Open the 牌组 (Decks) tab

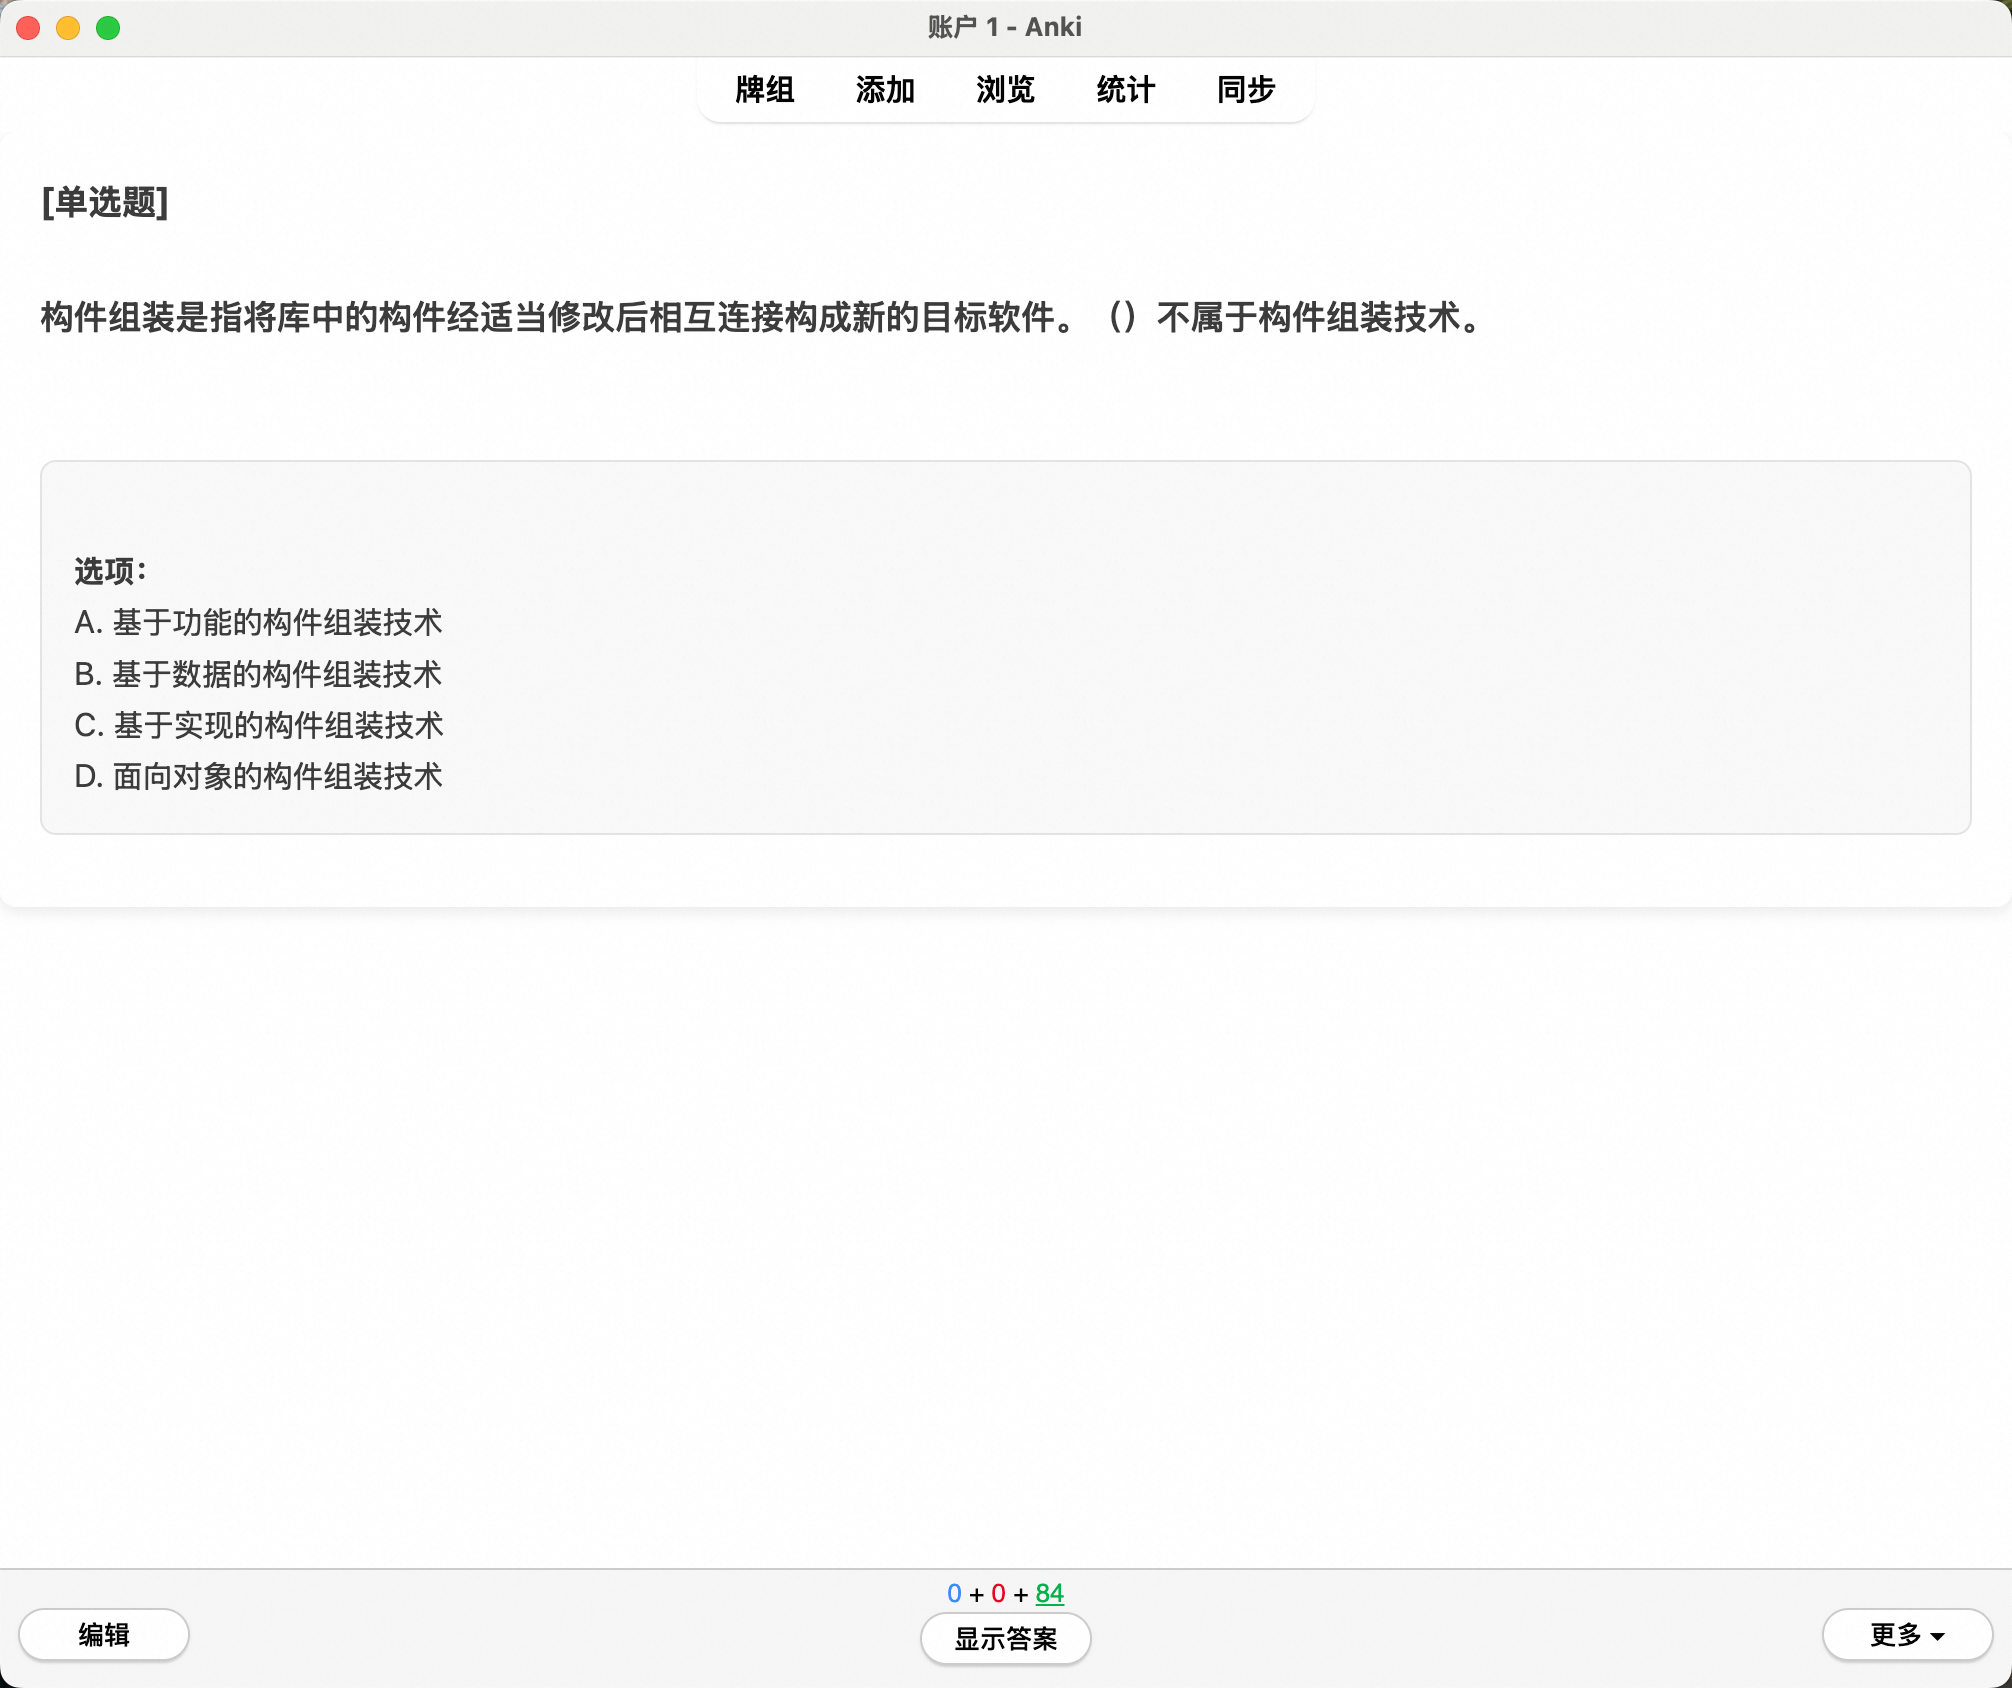(764, 90)
